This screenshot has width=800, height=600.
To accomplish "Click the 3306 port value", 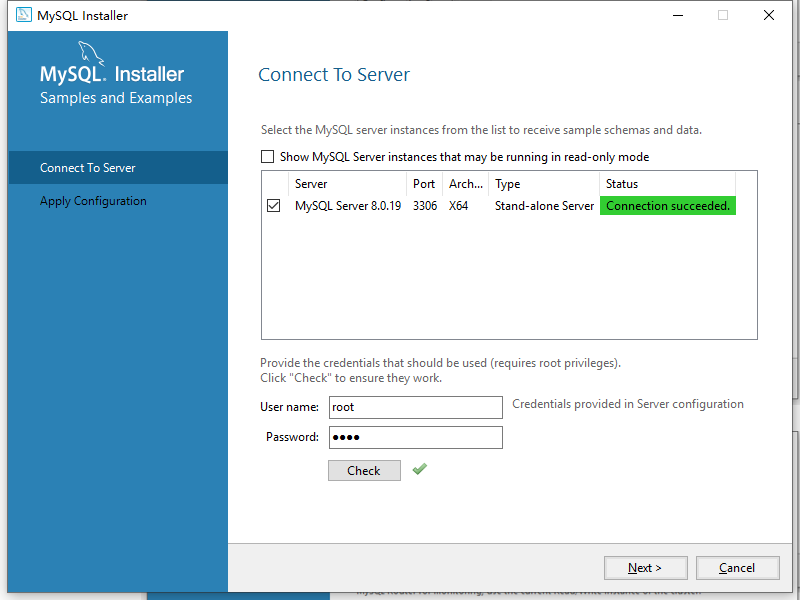I will 425,206.
